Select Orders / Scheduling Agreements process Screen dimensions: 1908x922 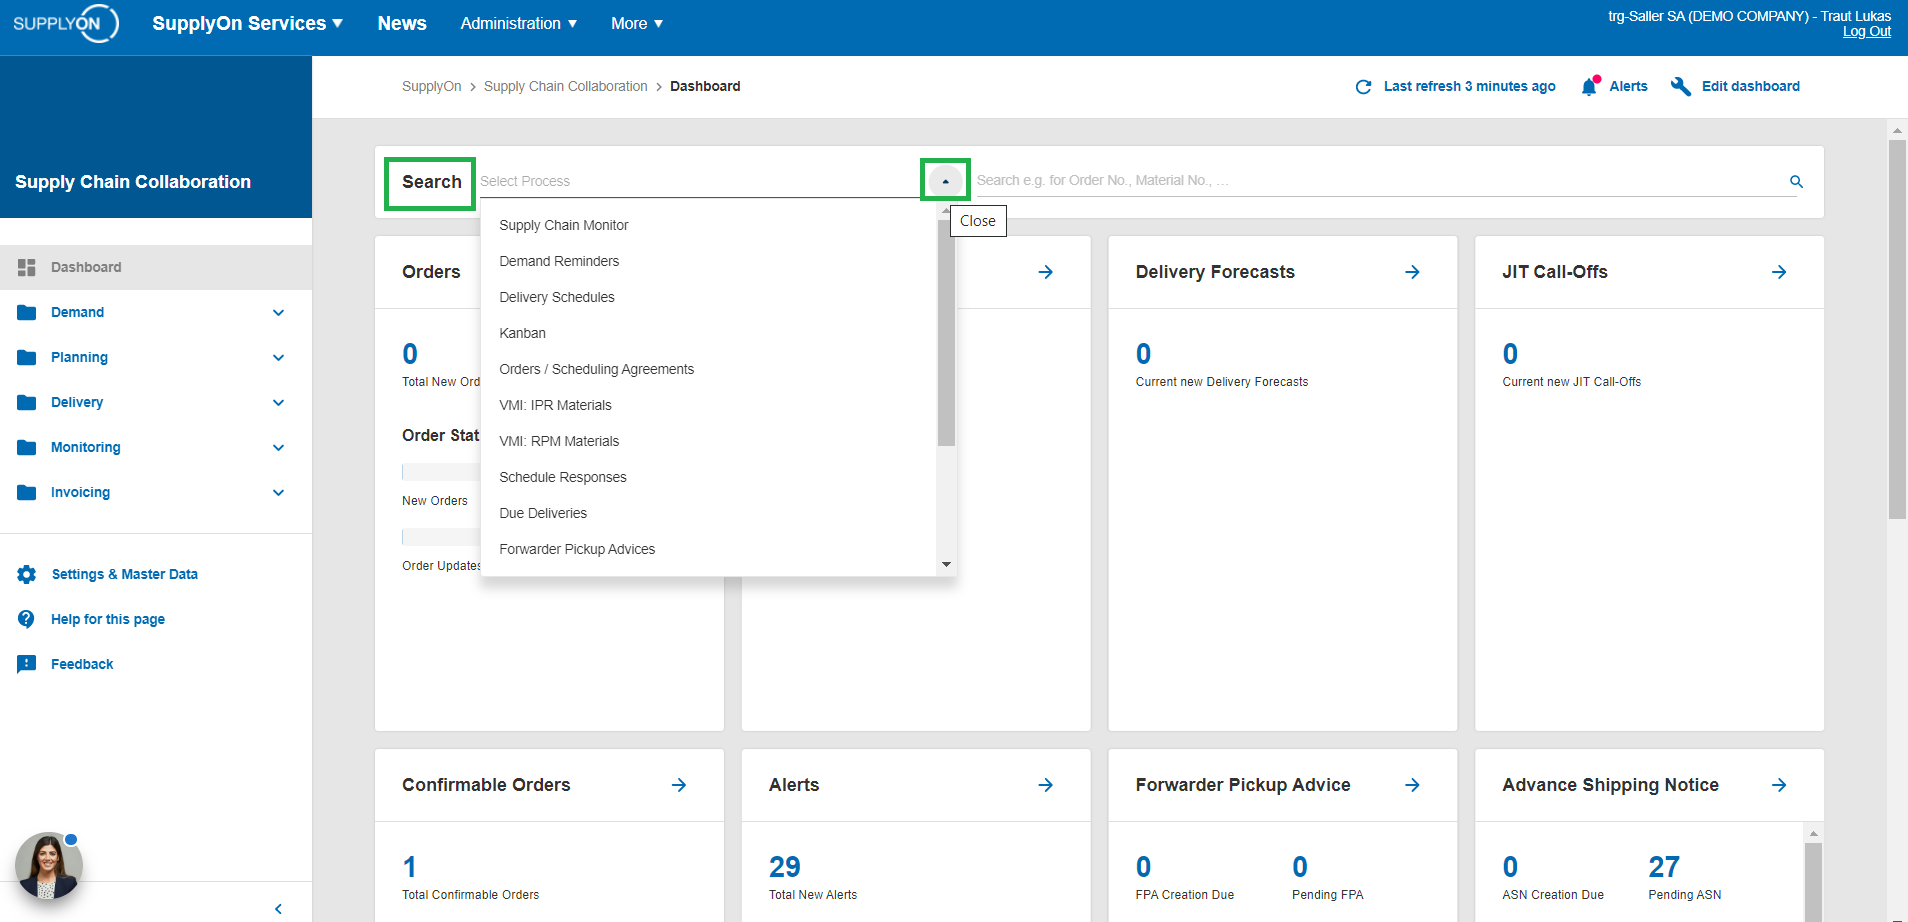[708, 369]
